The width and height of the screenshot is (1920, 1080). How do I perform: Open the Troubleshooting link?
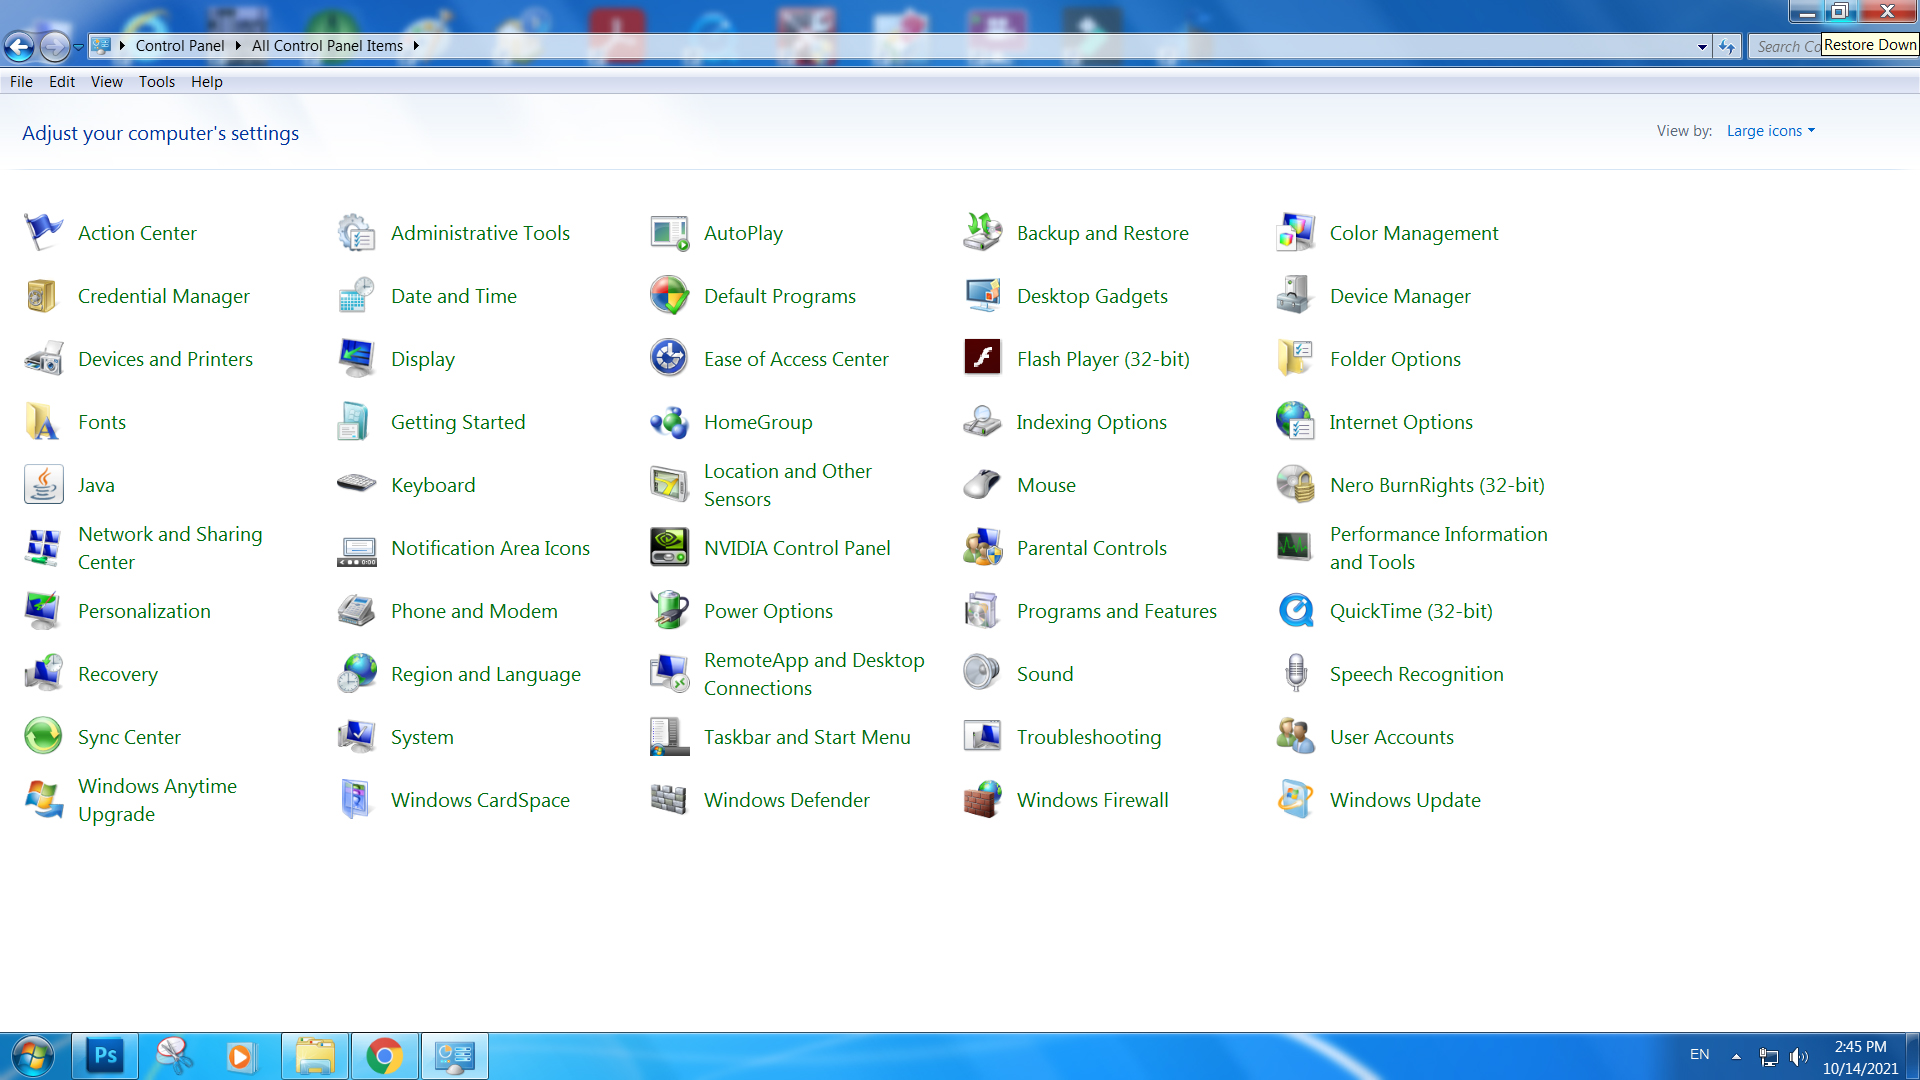coord(1089,737)
